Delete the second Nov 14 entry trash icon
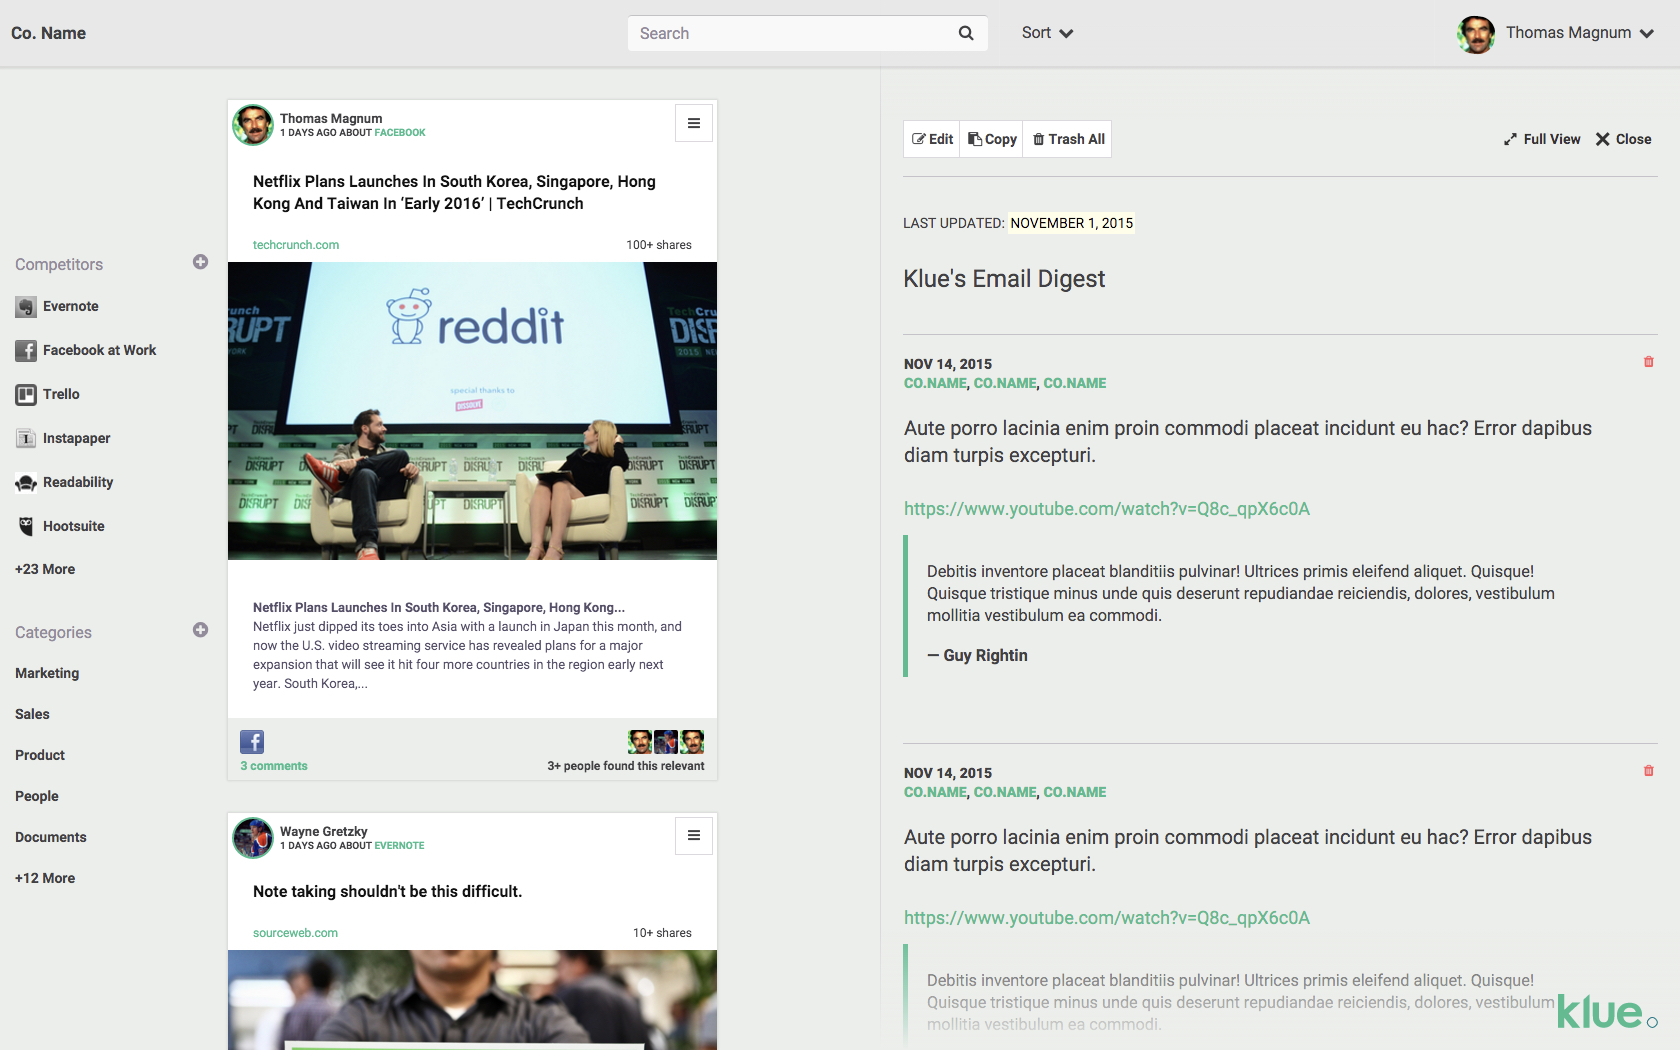This screenshot has width=1680, height=1050. [1649, 771]
